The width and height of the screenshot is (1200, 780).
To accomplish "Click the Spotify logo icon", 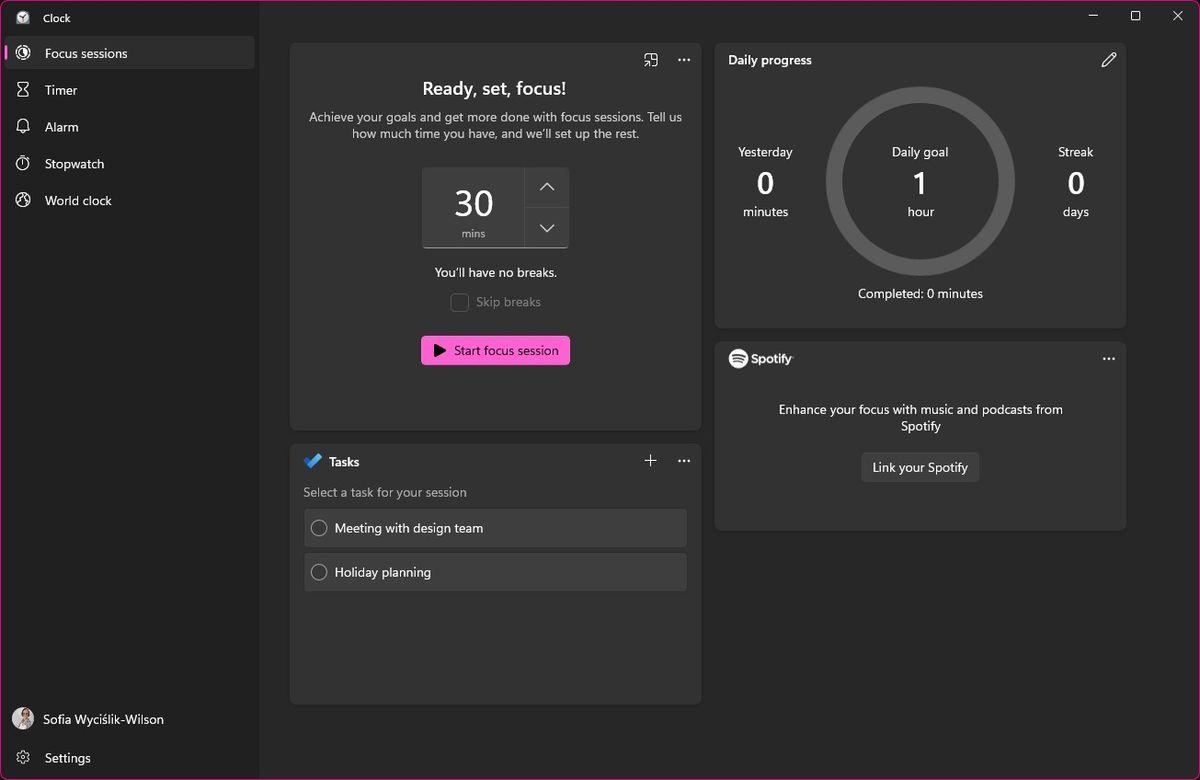I will click(x=737, y=358).
